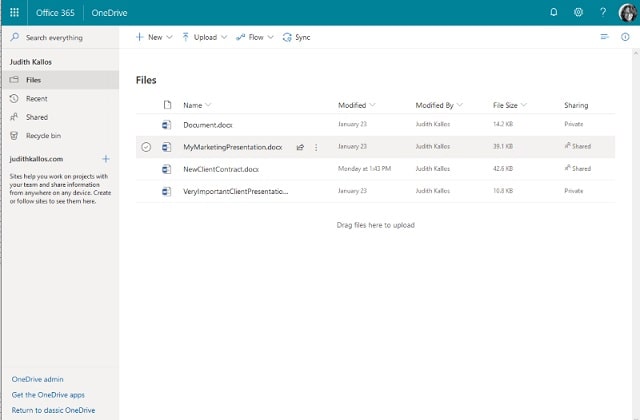This screenshot has height=420, width=640.
Task: Click Private status for VeryImportantClientPresentatio...
Action: click(x=573, y=191)
